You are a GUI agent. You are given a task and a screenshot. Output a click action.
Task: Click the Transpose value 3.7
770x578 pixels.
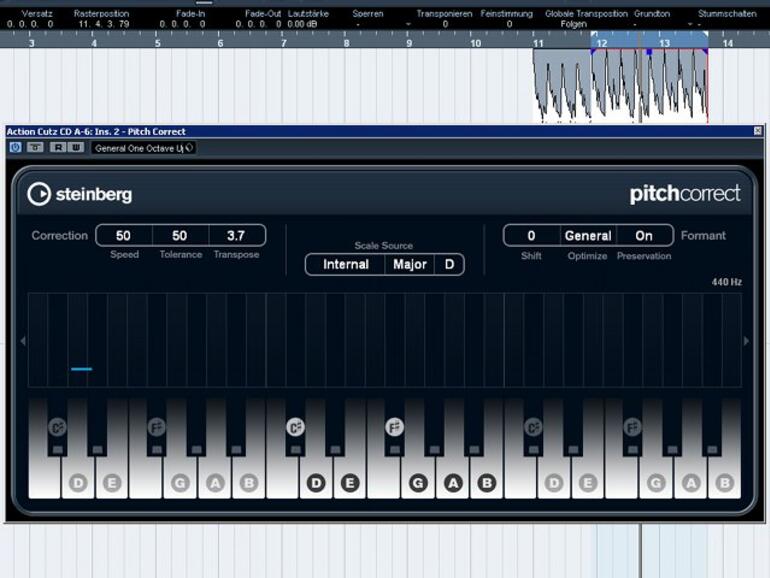point(236,236)
